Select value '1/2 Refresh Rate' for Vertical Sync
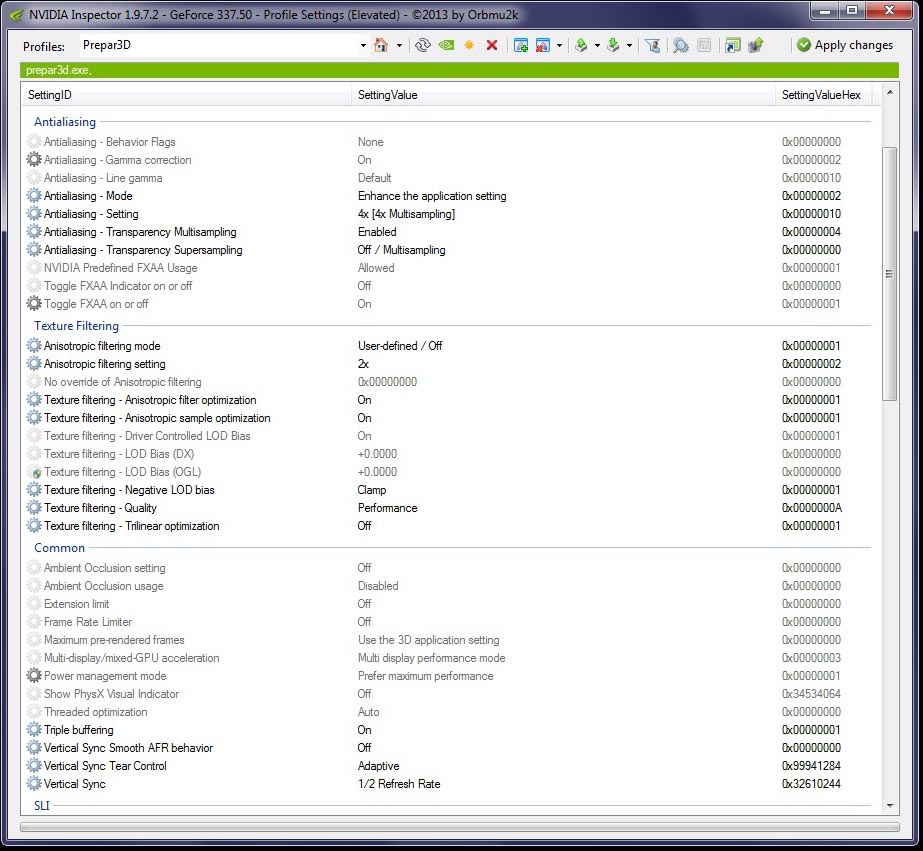The height and width of the screenshot is (851, 923). (x=399, y=784)
